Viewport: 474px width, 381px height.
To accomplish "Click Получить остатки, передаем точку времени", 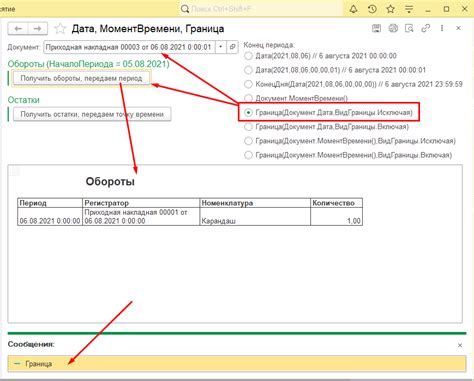I will (x=92, y=114).
